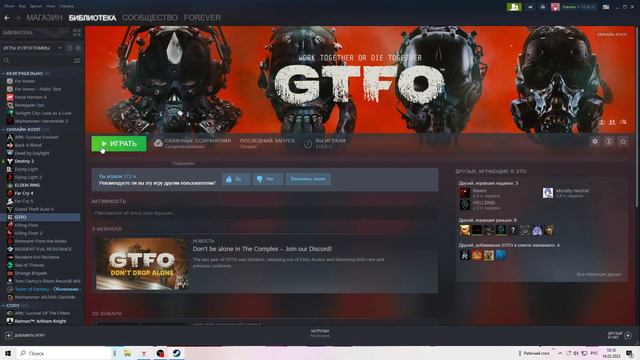Click the maybe later button
The height and width of the screenshot is (360, 640).
(x=308, y=179)
